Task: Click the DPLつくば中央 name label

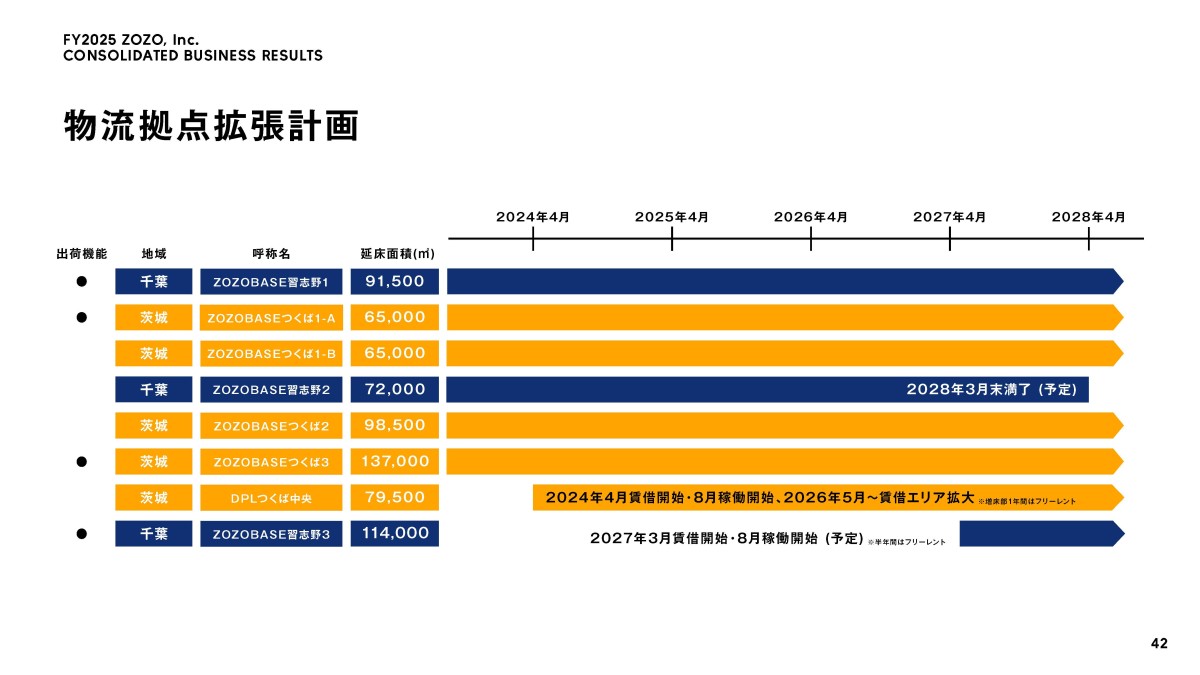Action: click(271, 498)
